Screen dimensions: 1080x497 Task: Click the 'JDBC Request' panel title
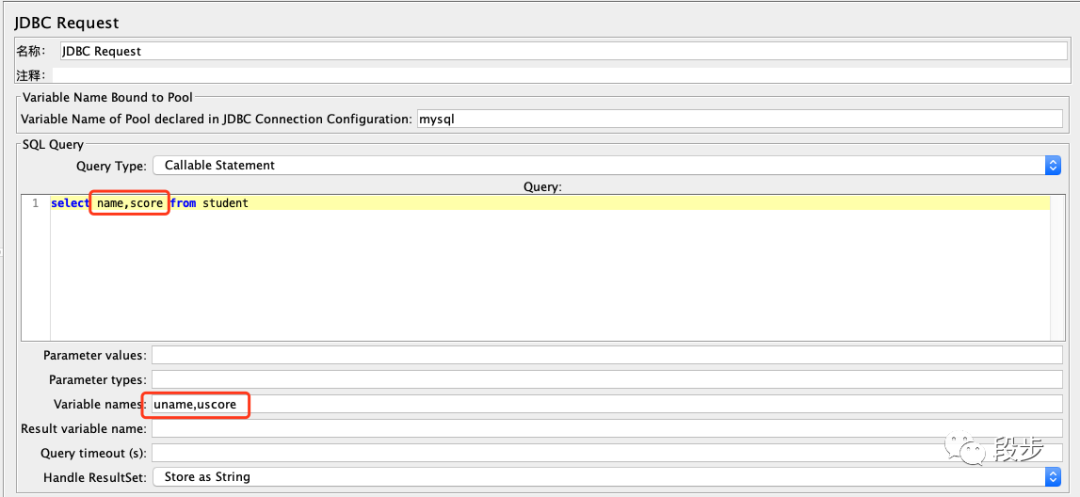coord(67,23)
